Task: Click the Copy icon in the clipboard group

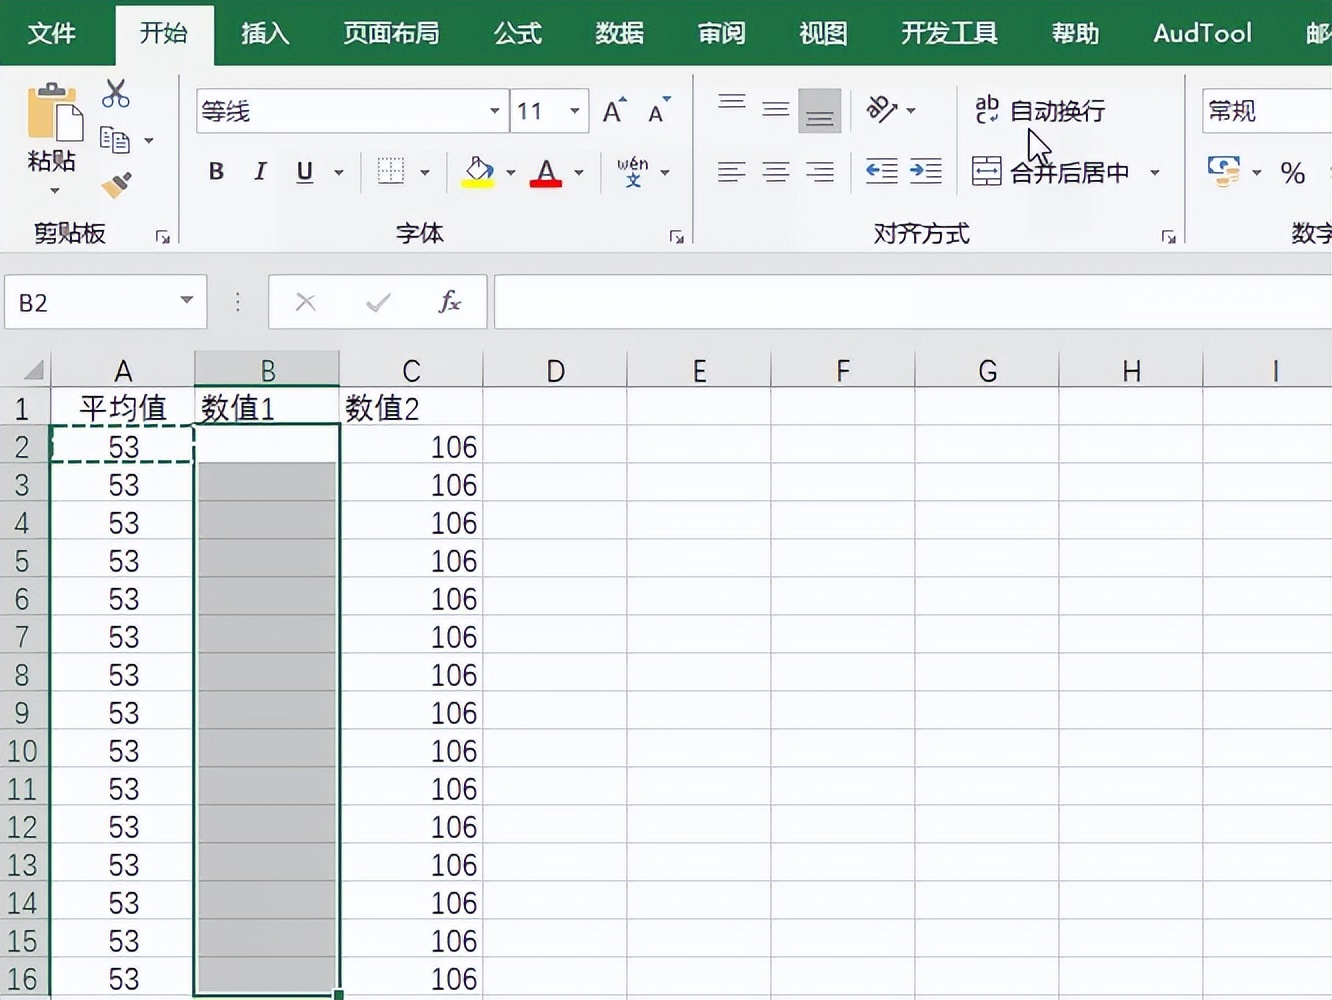Action: pyautogui.click(x=113, y=140)
